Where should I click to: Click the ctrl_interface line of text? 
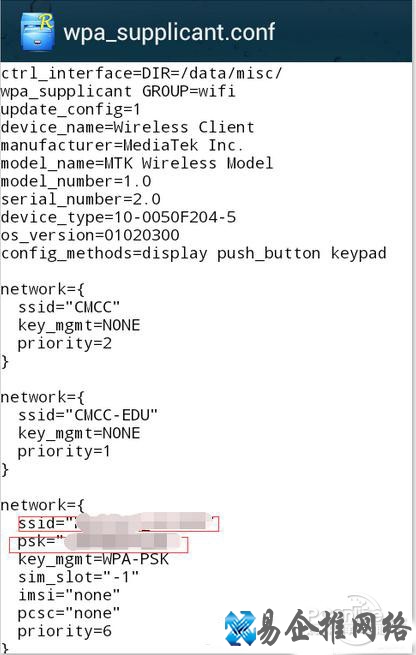(x=141, y=74)
